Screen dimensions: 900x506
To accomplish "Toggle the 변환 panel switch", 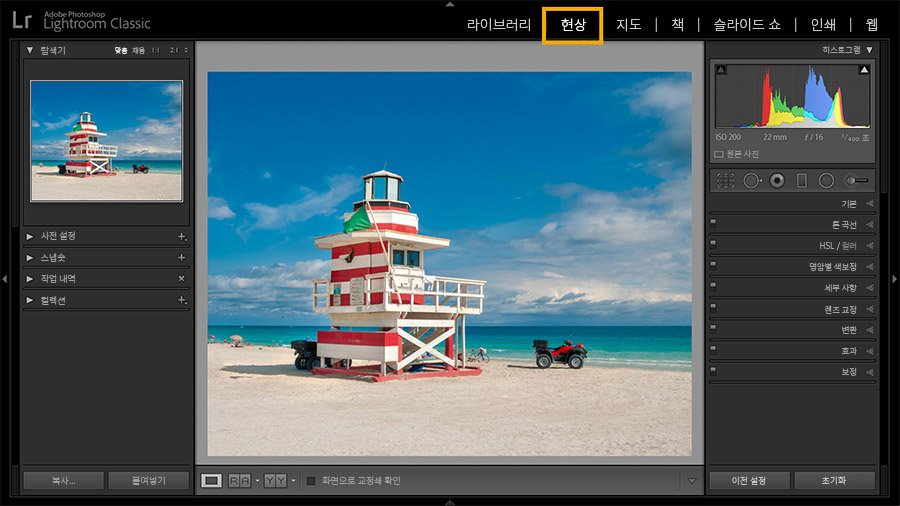I will pos(713,329).
